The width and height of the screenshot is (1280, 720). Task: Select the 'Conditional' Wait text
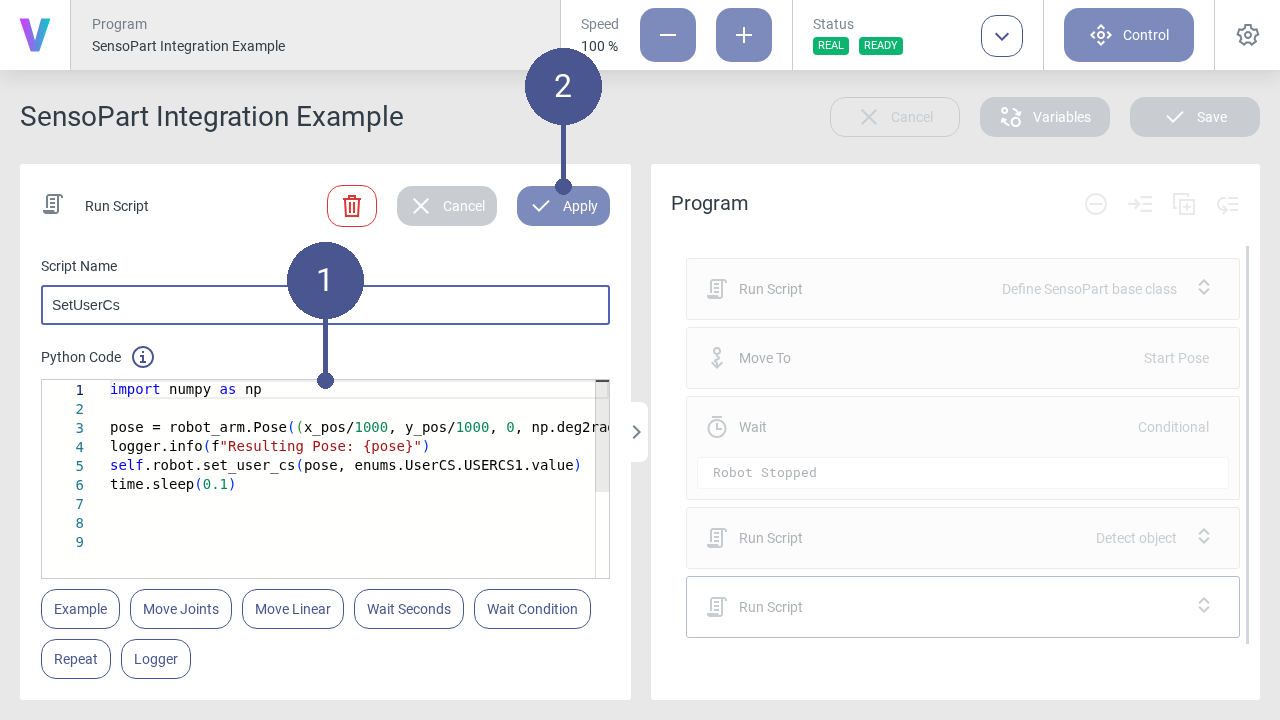[x=1175, y=427]
